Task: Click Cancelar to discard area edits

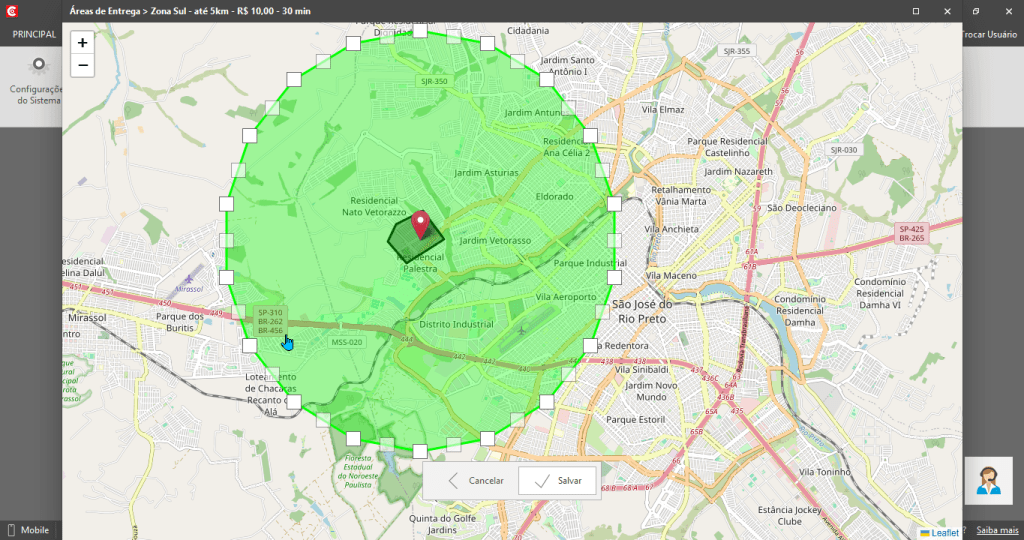Action: tap(475, 481)
